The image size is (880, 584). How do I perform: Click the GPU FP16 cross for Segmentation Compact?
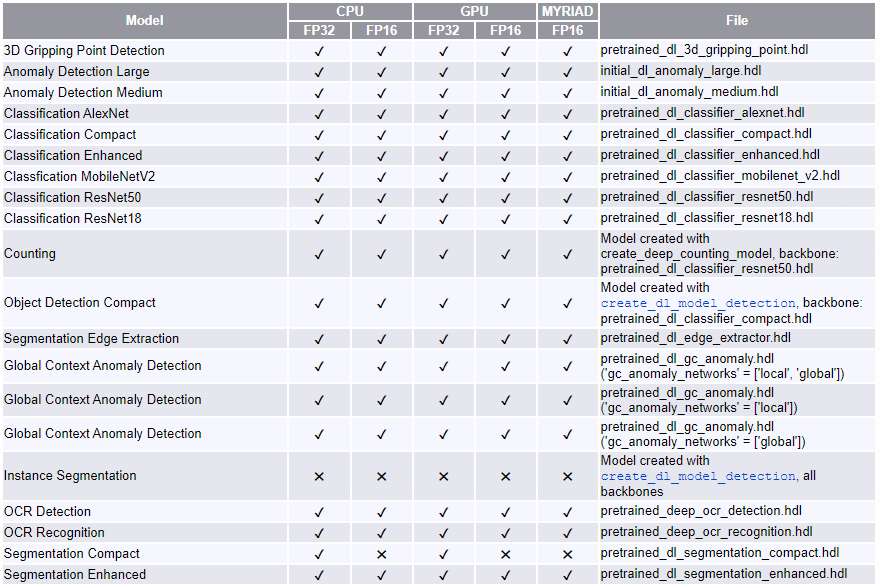505,554
